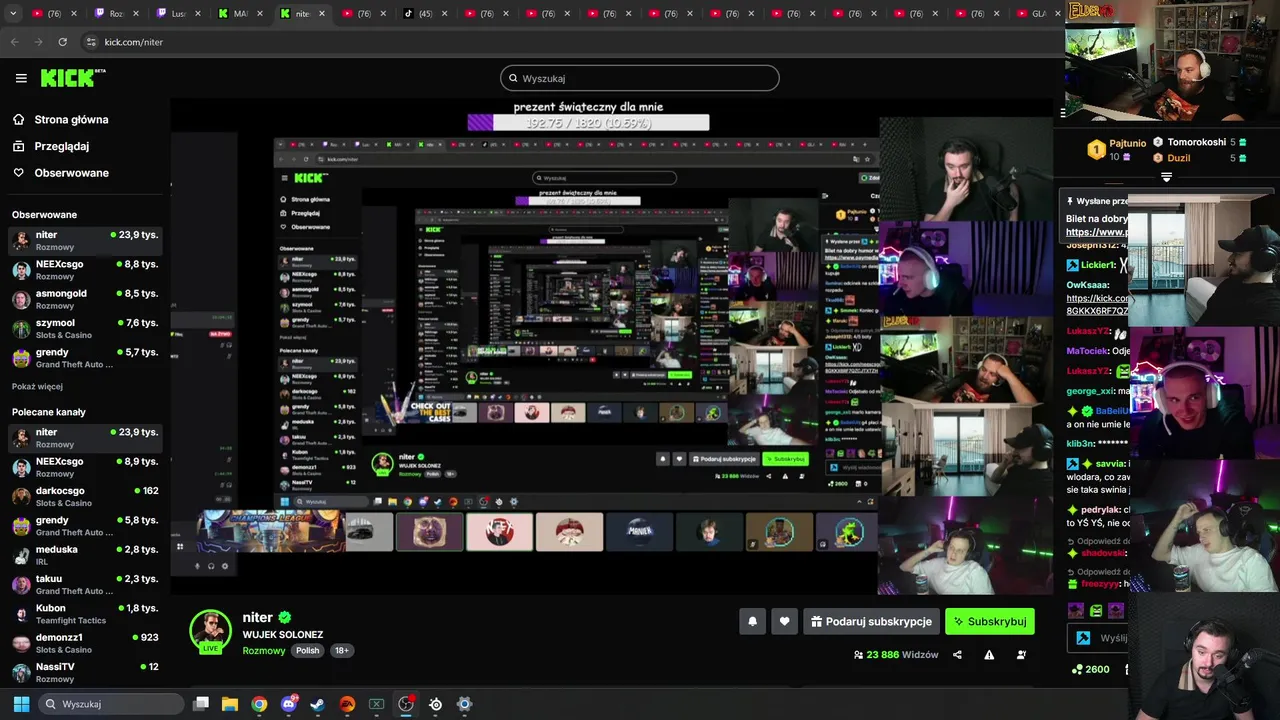Click the pinned message pin icon
The image size is (1280, 720).
[1069, 201]
